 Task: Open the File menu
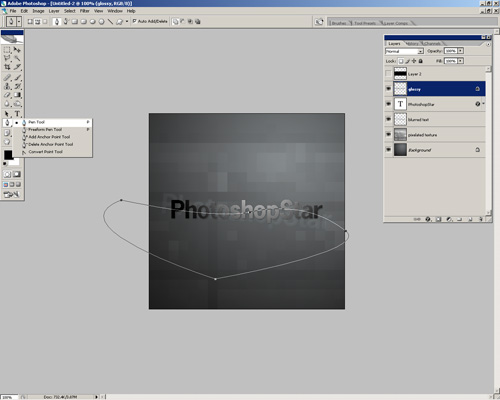click(x=13, y=11)
